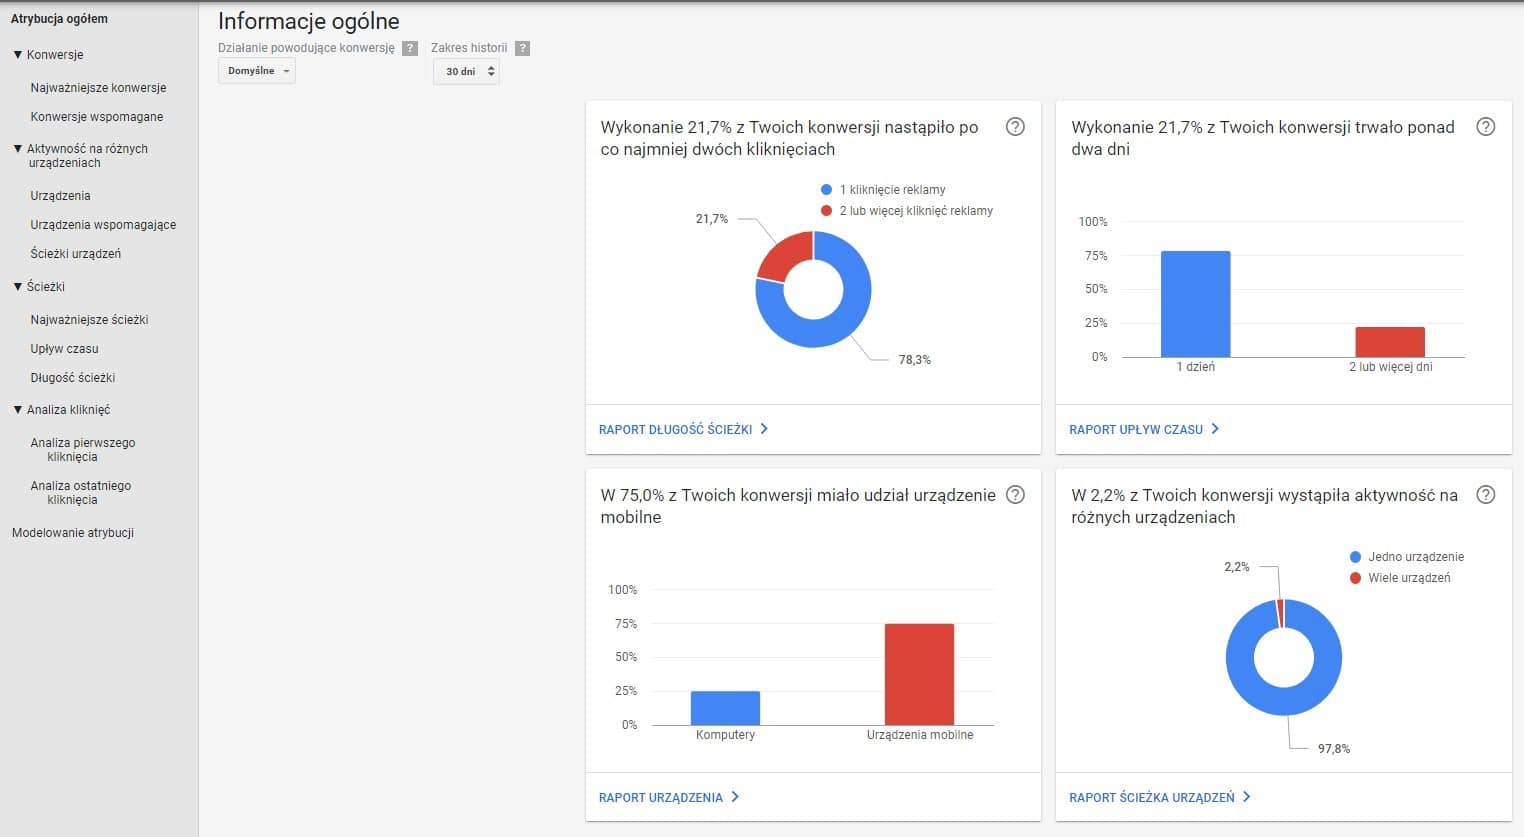The height and width of the screenshot is (837, 1524).
Task: Click the red legend dot for 2 lub więcej kliknięć
Action: (x=826, y=211)
